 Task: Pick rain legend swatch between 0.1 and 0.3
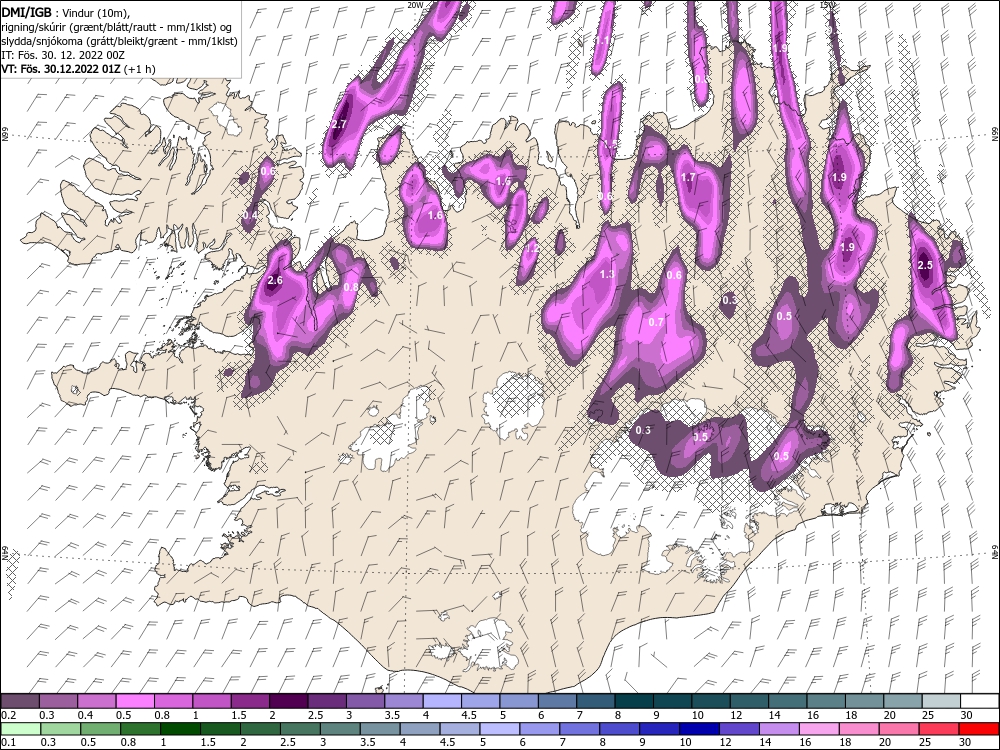pyautogui.click(x=21, y=729)
